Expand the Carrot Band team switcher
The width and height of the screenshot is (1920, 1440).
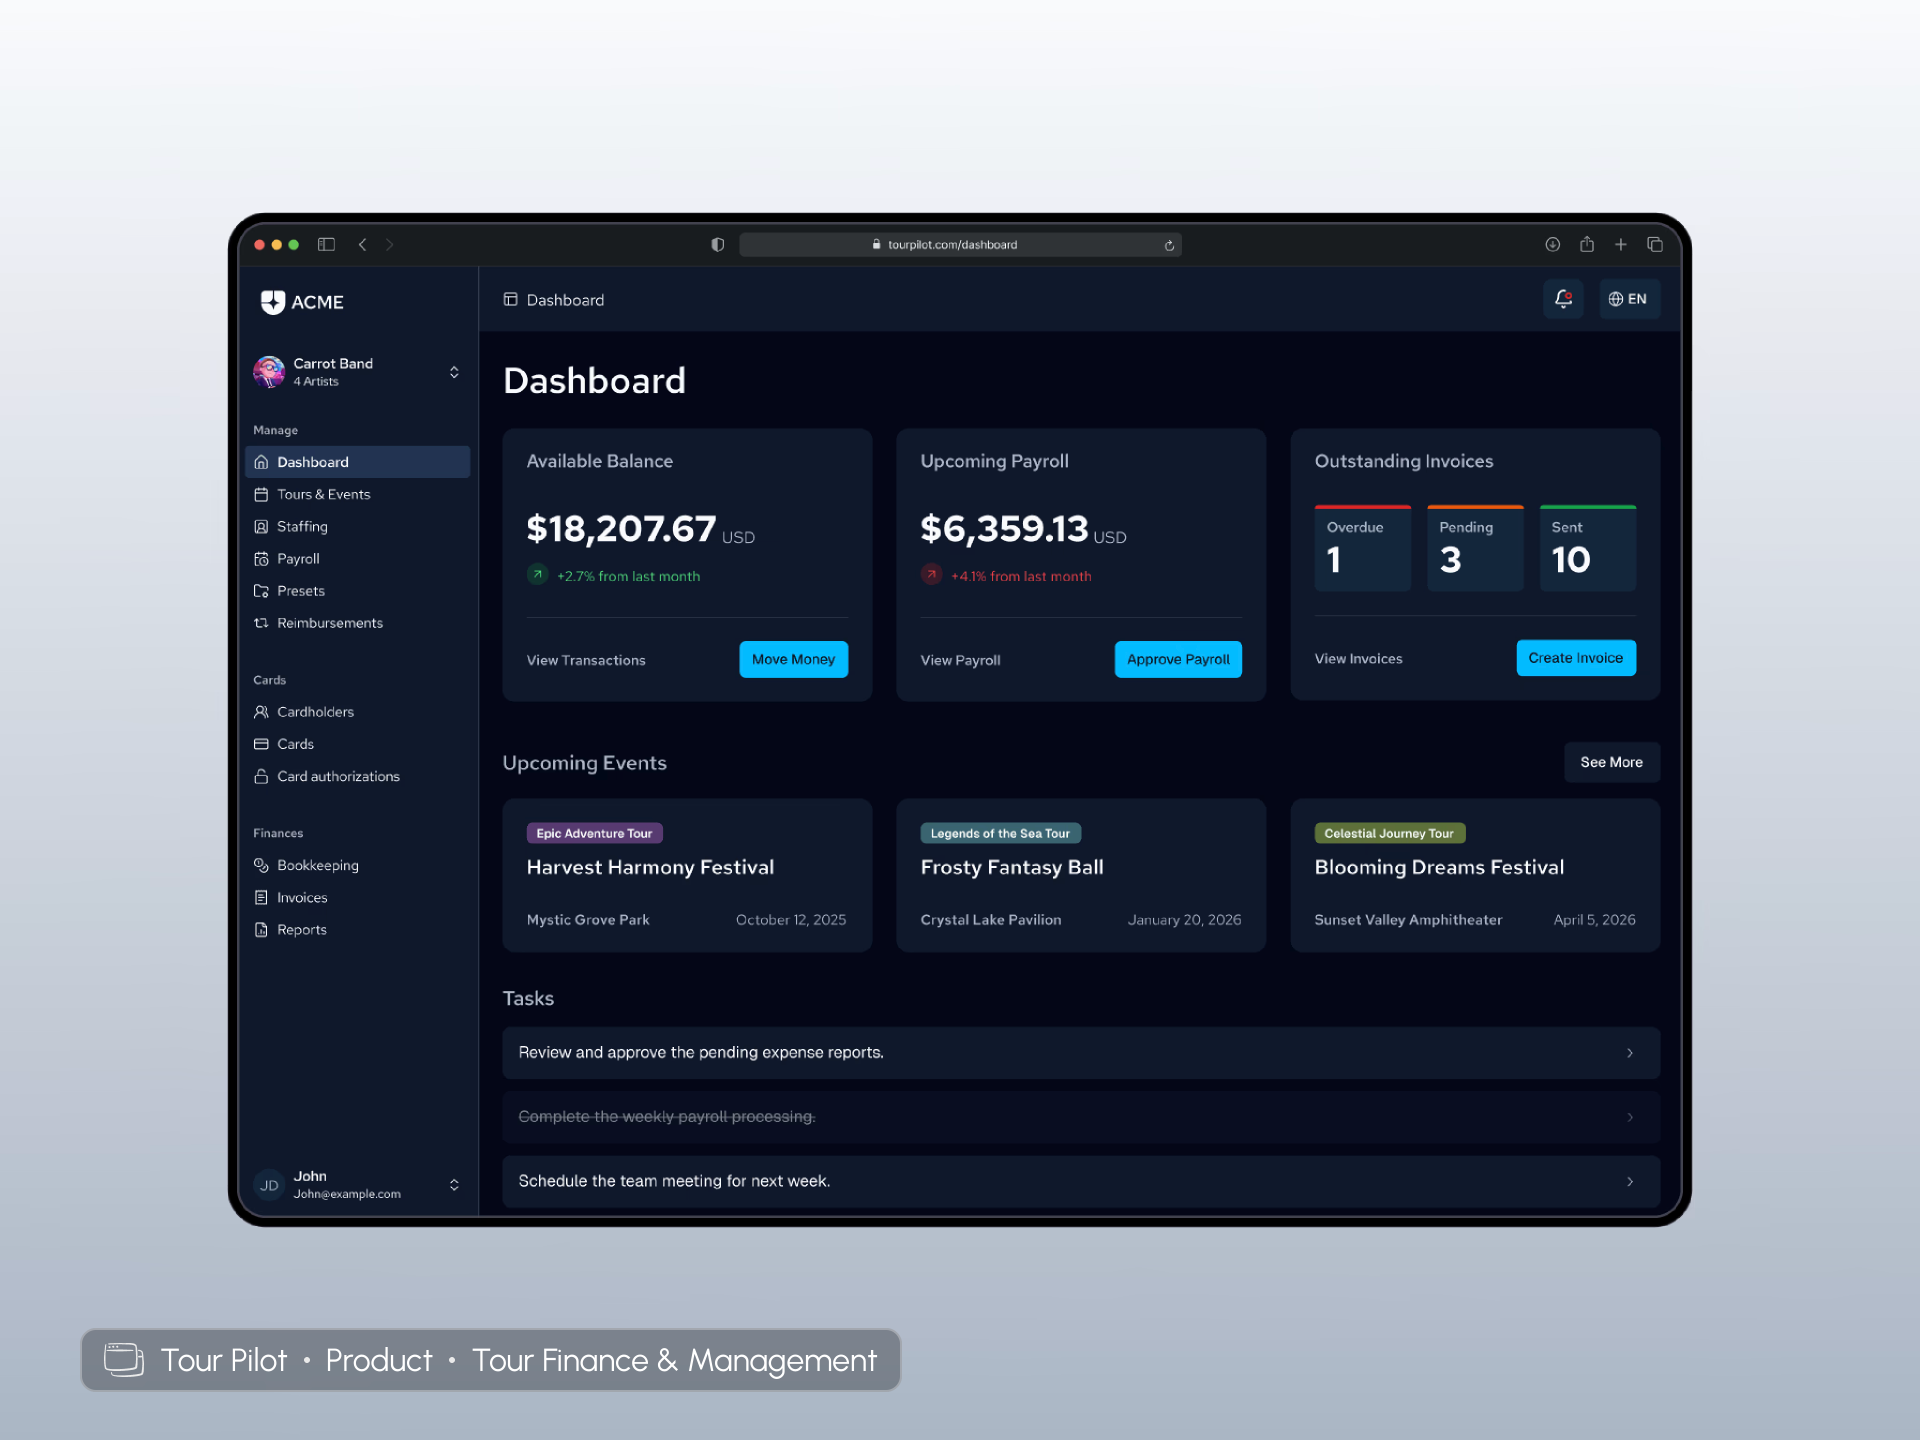(454, 372)
